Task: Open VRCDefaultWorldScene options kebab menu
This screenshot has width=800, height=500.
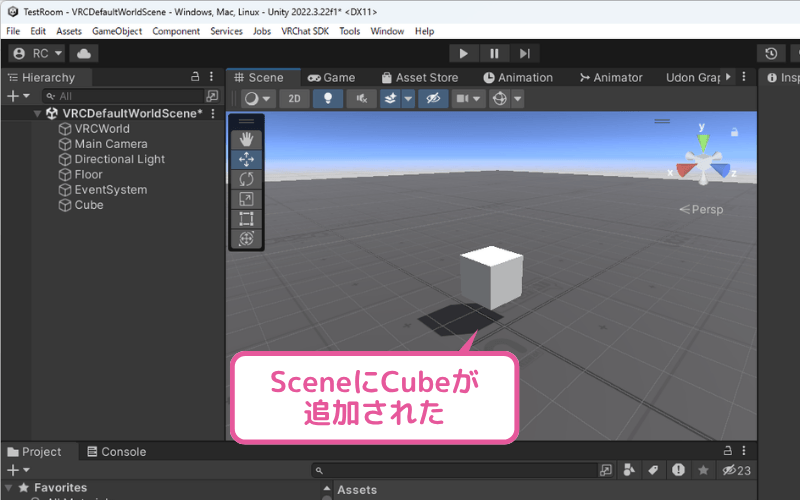Action: pos(213,113)
